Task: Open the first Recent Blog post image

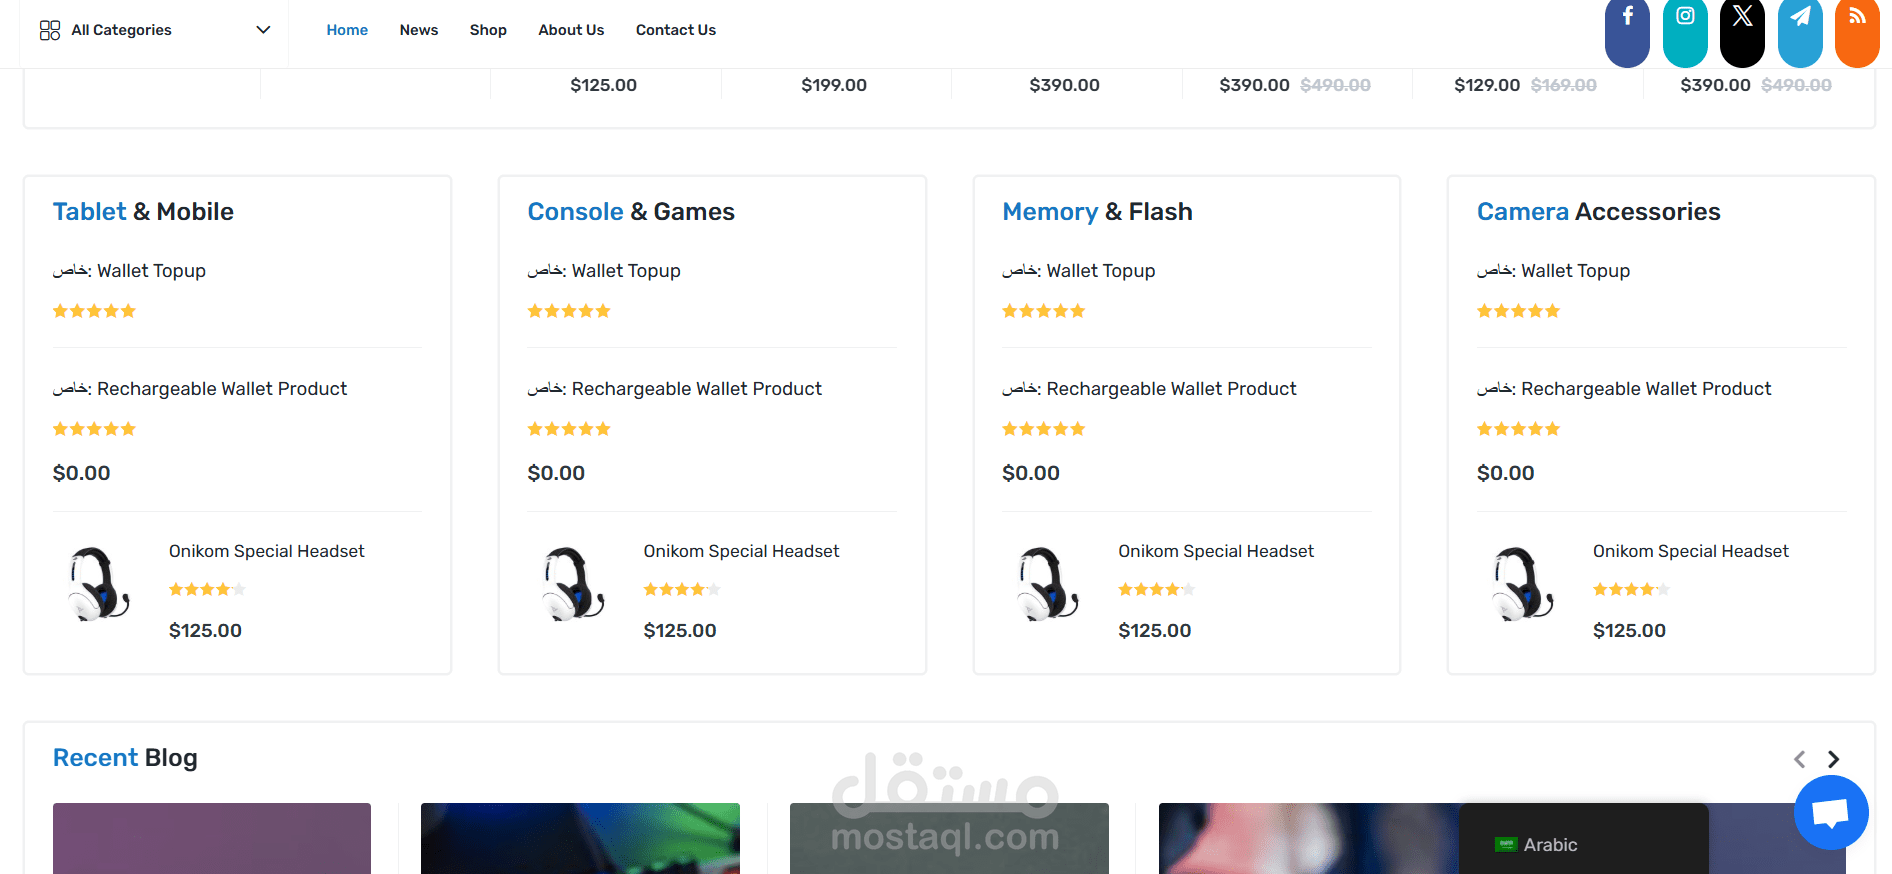Action: tap(212, 838)
